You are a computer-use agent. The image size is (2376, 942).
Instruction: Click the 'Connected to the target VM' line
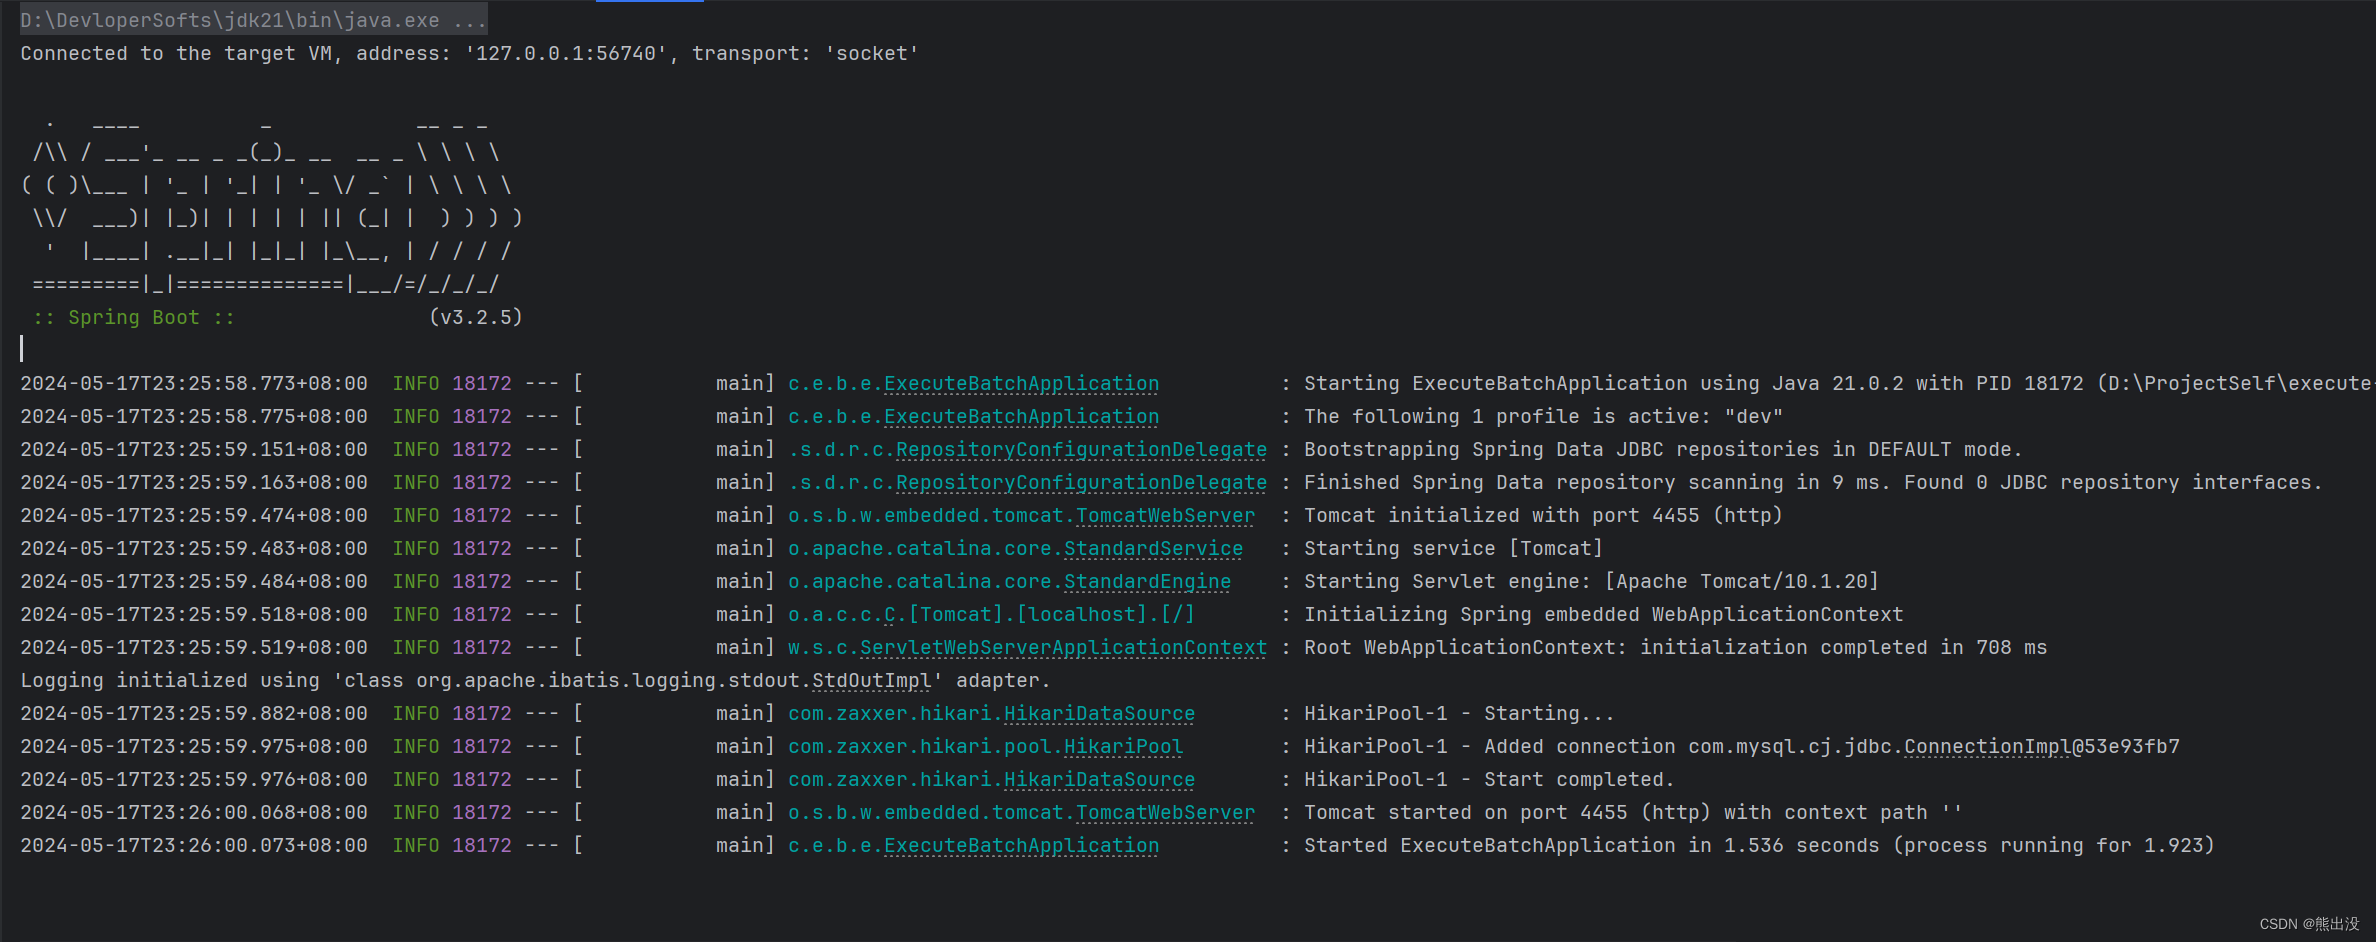pos(469,53)
